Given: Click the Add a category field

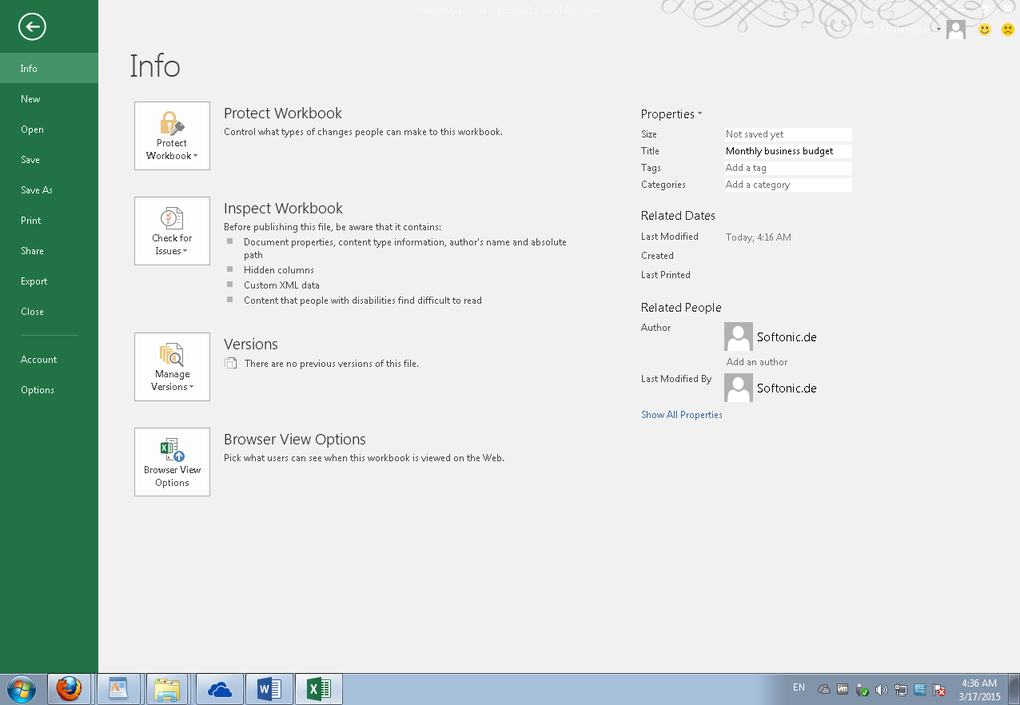Looking at the screenshot, I should click(788, 185).
